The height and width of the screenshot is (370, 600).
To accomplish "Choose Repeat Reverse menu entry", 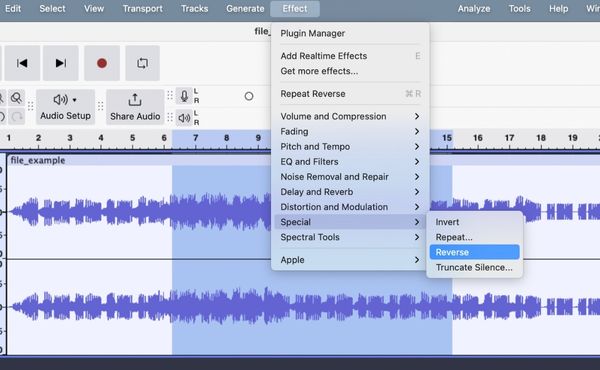I will coord(350,94).
